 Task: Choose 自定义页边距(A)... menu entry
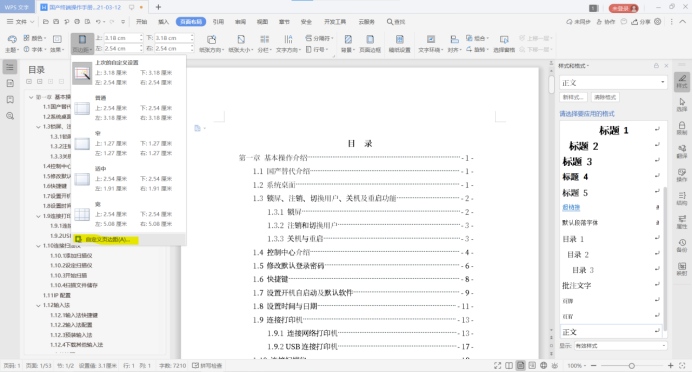tap(128, 239)
